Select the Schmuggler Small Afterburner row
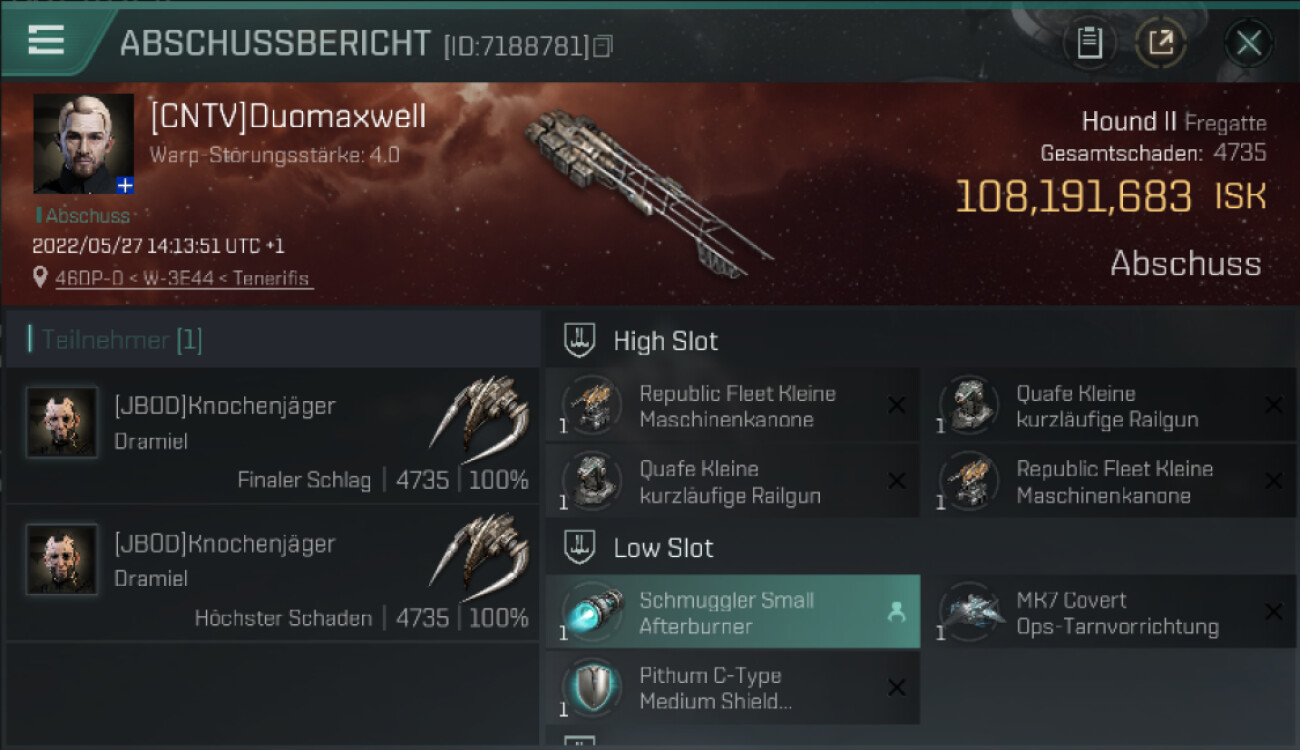This screenshot has width=1300, height=750. coord(733,612)
